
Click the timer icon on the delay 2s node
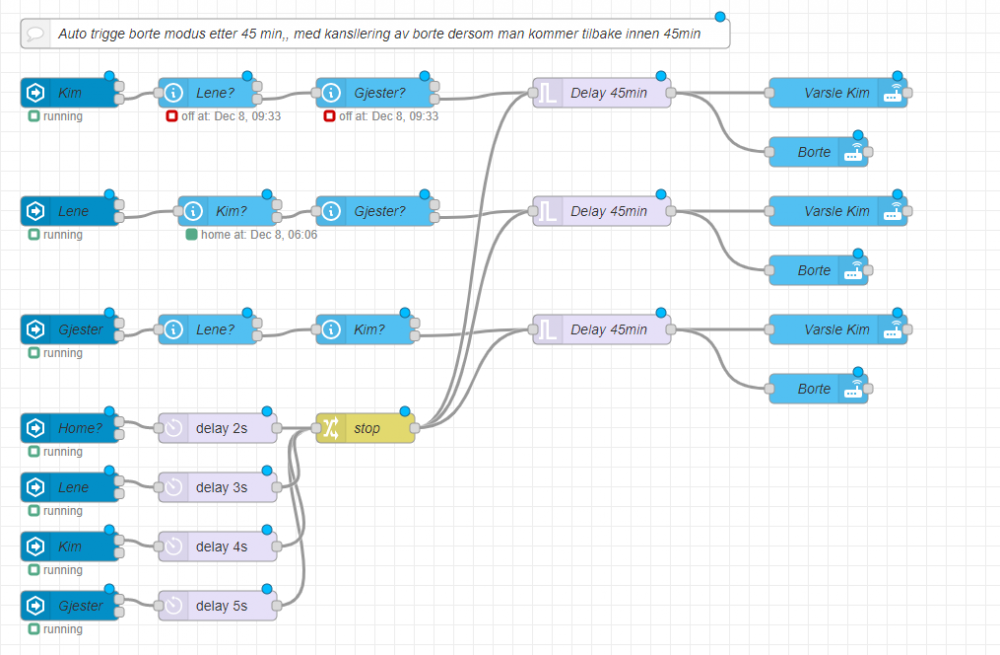click(173, 429)
